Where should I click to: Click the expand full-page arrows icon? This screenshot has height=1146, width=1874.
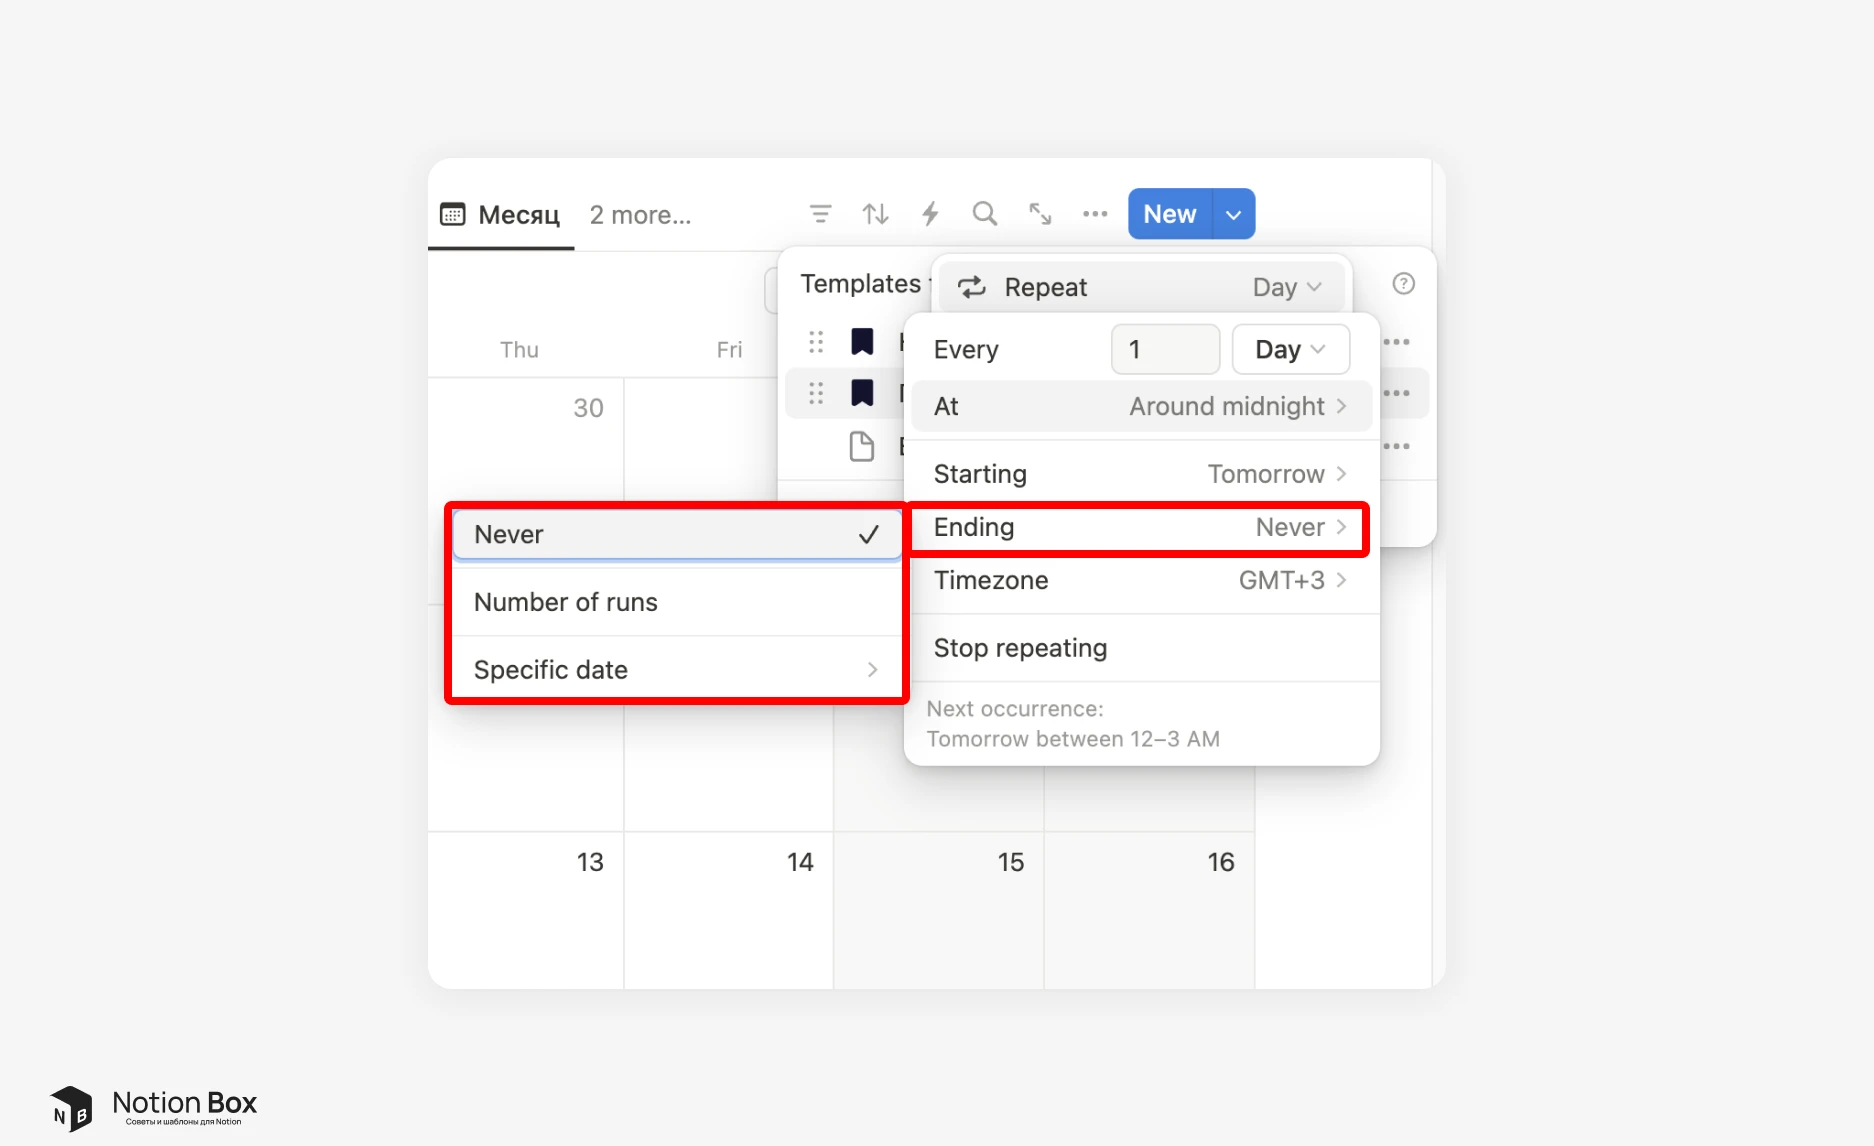click(x=1040, y=214)
